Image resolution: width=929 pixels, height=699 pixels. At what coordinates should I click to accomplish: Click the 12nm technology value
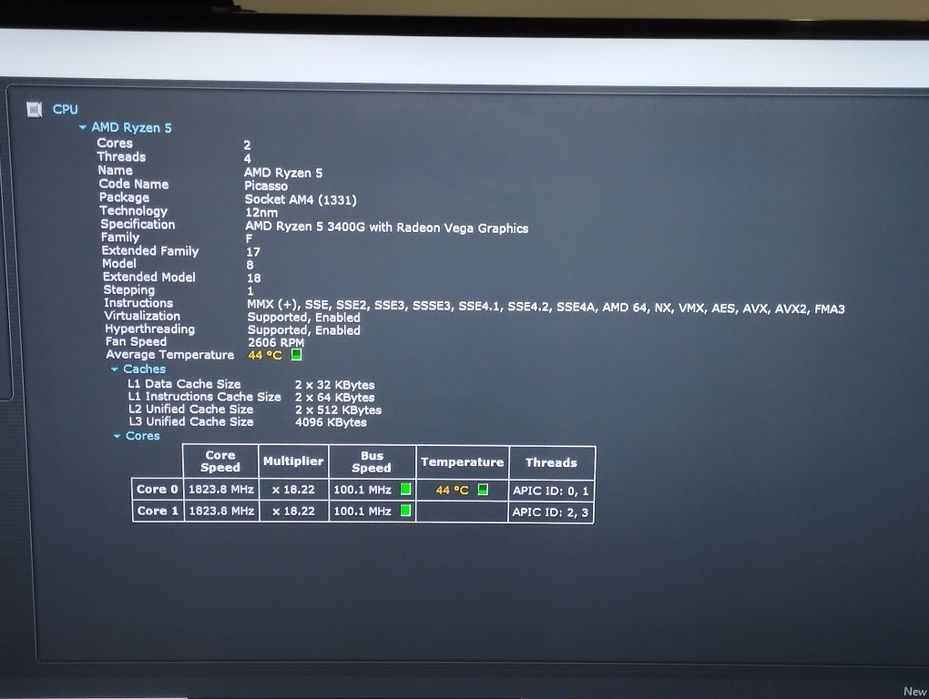point(261,213)
